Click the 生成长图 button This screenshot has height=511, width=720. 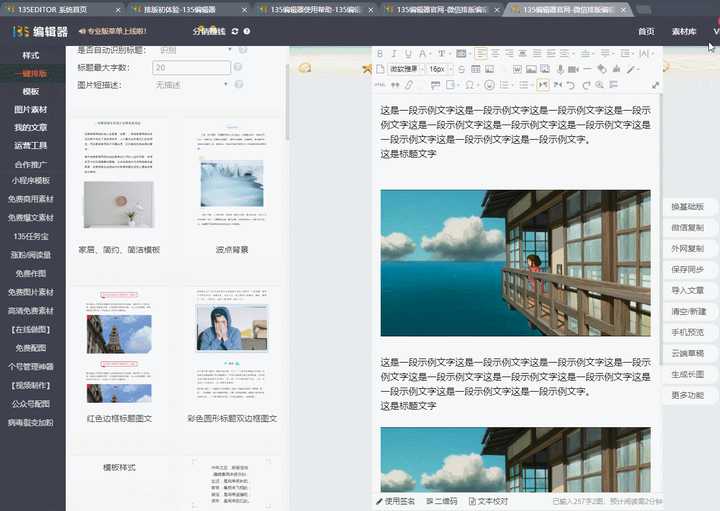point(688,374)
